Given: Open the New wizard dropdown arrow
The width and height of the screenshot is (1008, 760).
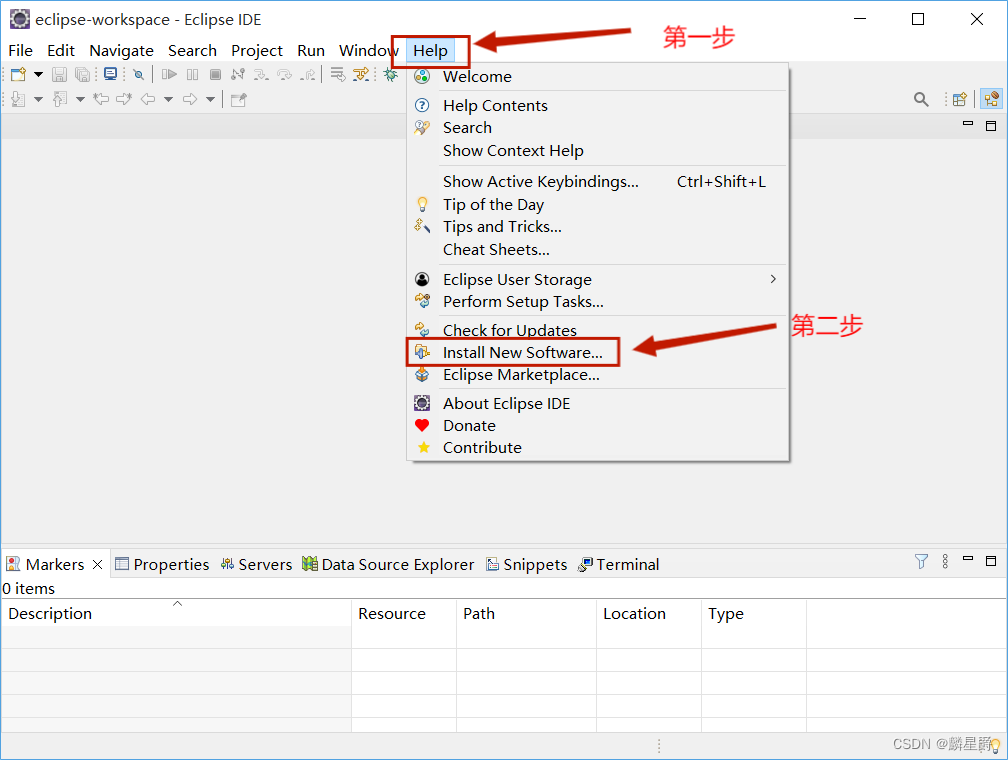Looking at the screenshot, I should 39,75.
